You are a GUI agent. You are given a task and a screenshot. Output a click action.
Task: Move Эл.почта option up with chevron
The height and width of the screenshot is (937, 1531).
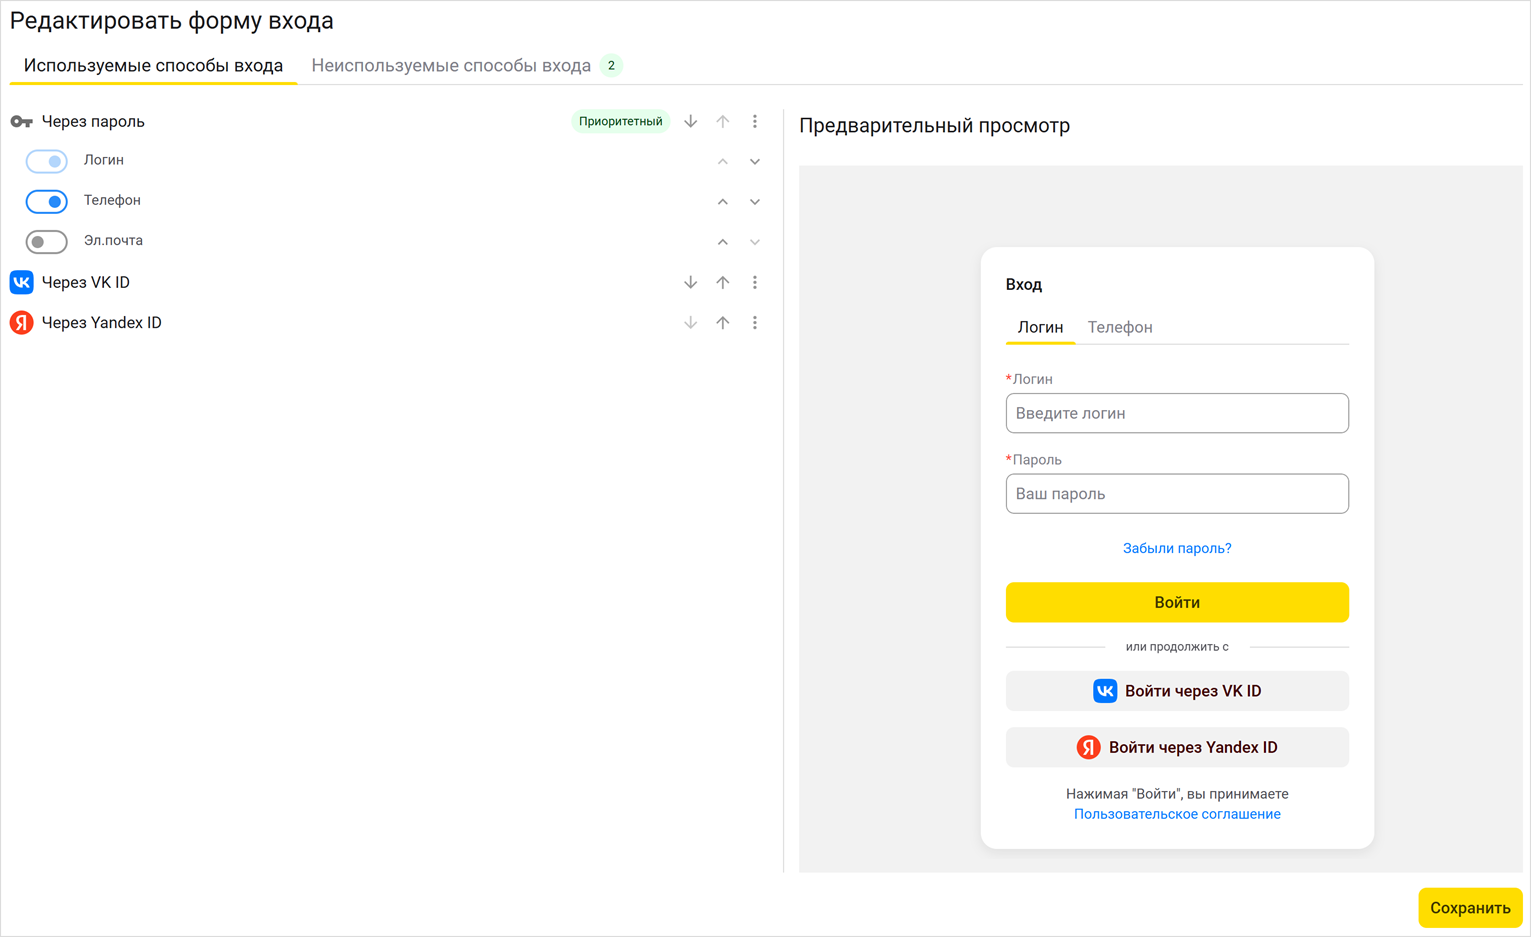click(x=723, y=242)
